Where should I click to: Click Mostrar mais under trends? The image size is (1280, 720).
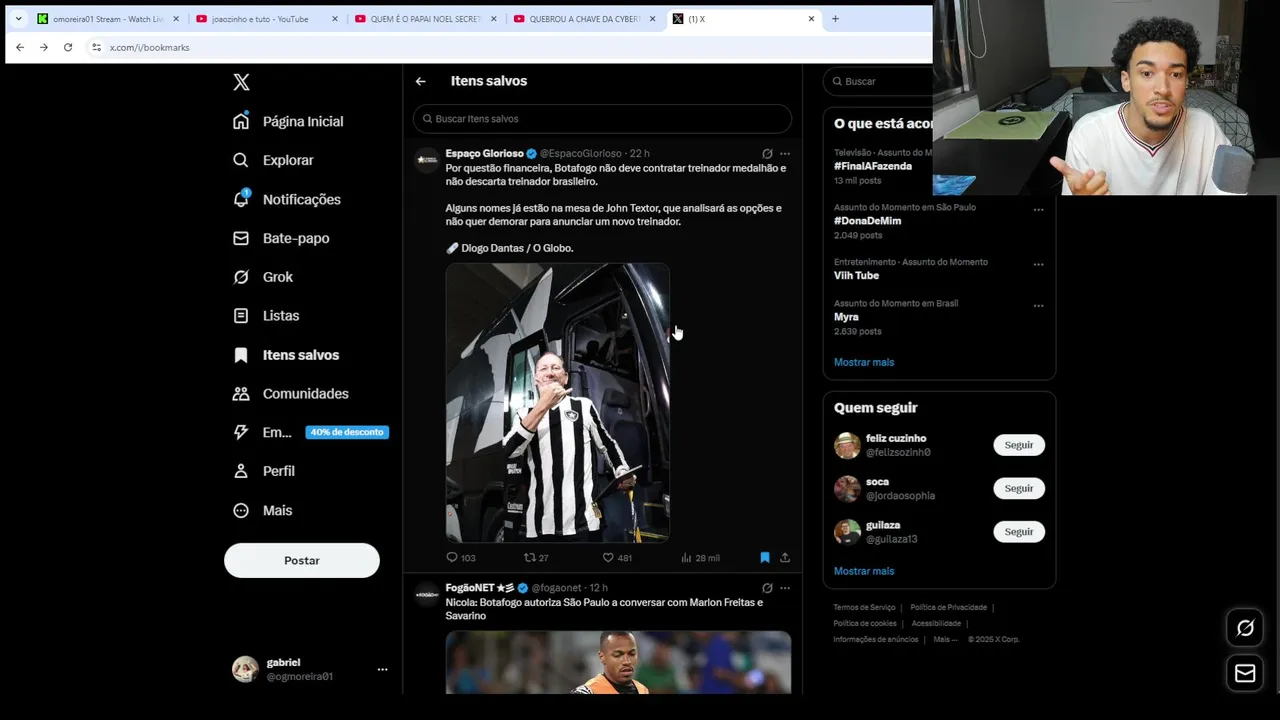pos(864,362)
